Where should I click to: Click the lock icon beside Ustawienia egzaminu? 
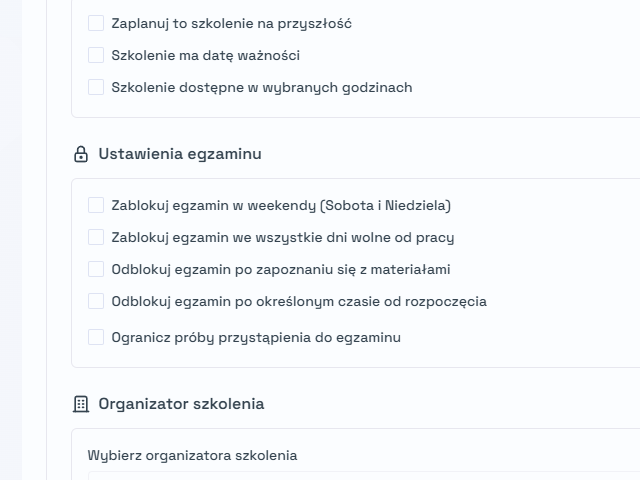pos(81,154)
